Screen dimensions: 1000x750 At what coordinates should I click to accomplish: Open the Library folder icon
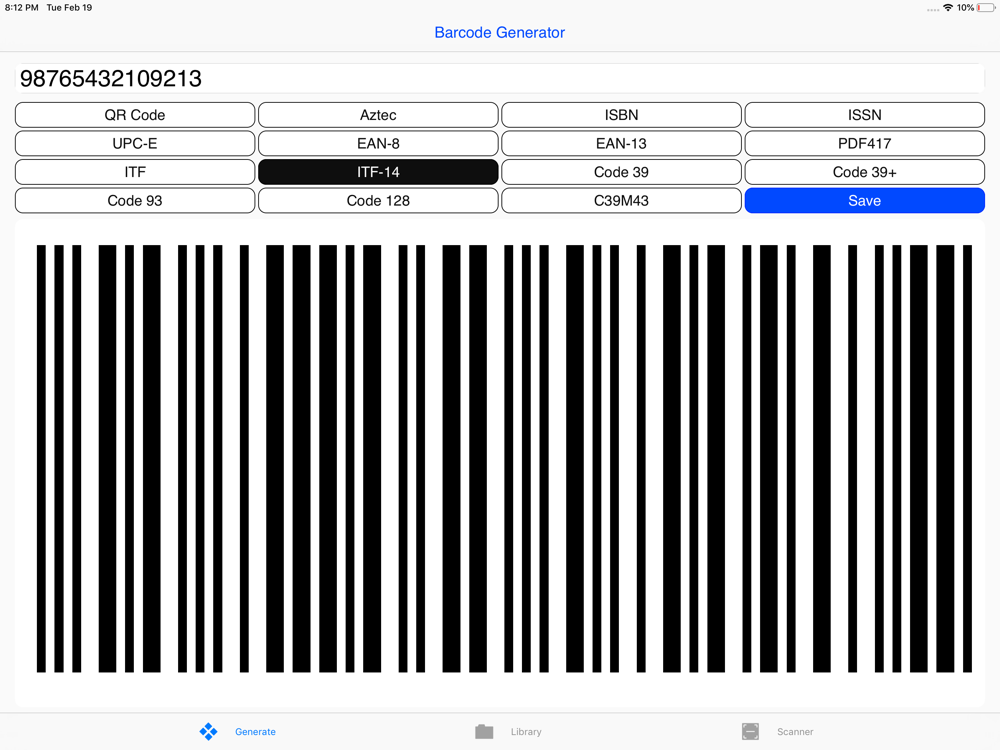tap(484, 732)
